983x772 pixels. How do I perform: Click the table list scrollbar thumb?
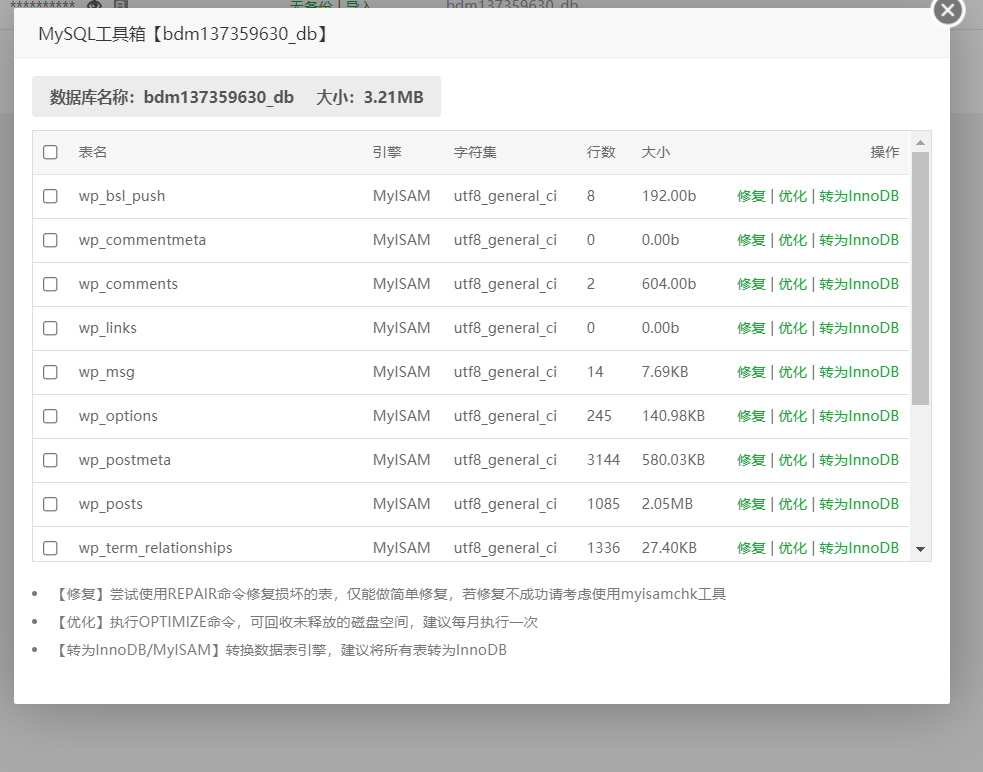pos(920,278)
